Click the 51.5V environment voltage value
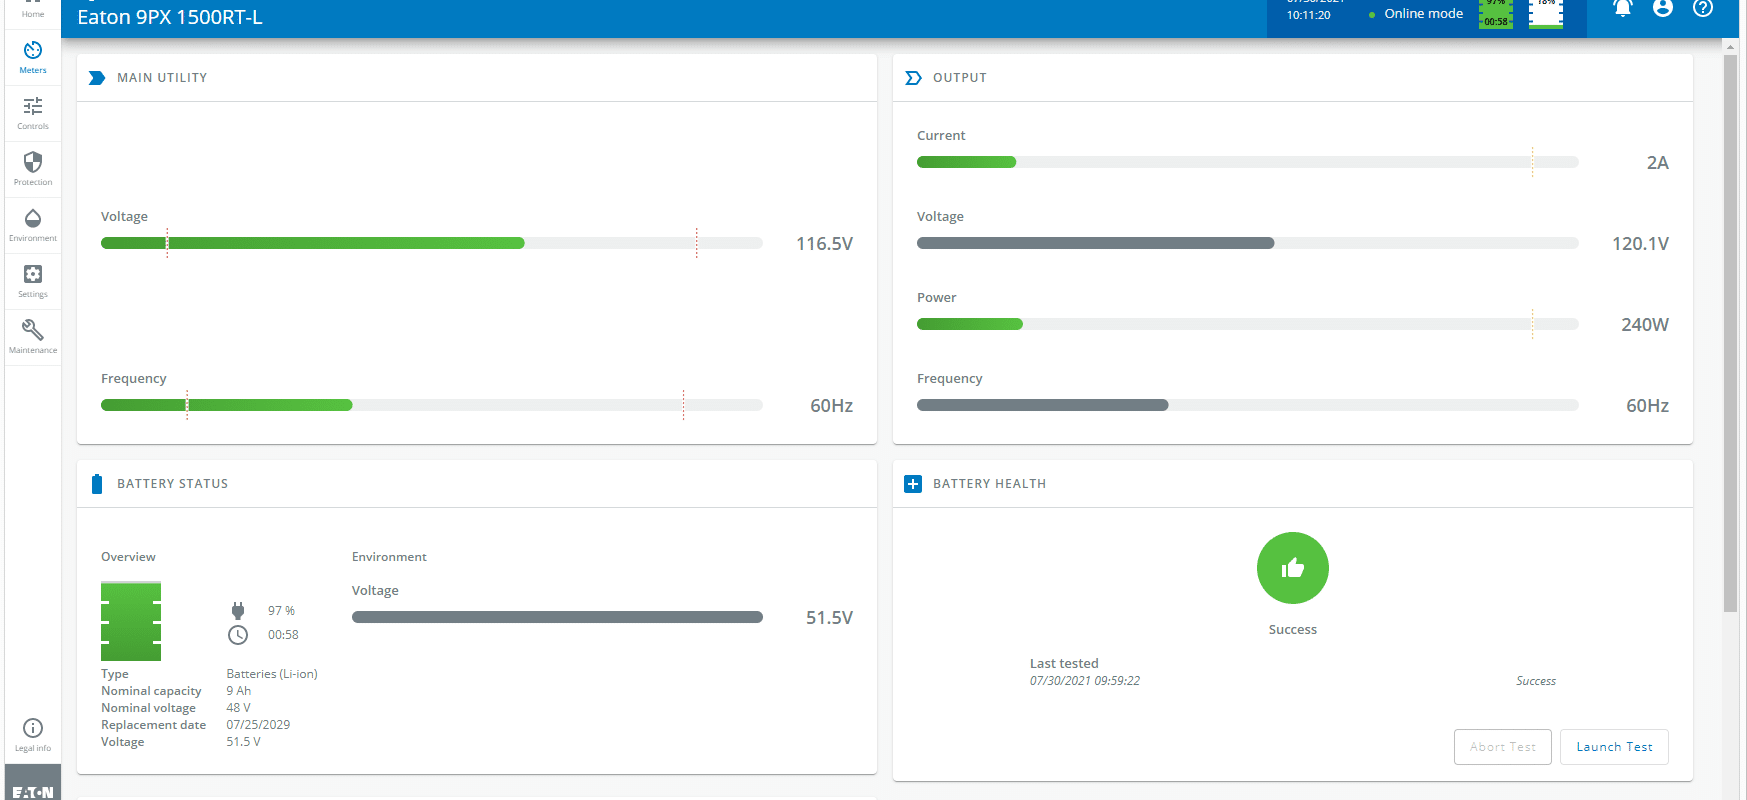The height and width of the screenshot is (800, 1747). (x=829, y=618)
